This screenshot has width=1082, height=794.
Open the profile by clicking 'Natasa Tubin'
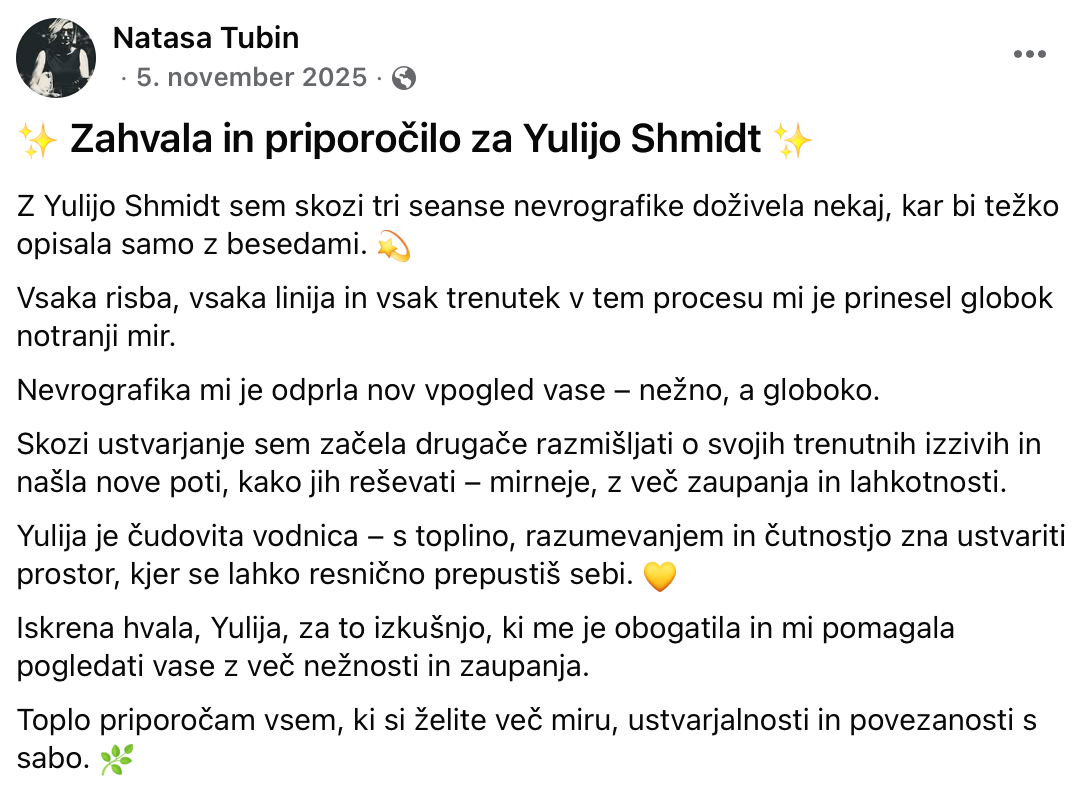[205, 38]
